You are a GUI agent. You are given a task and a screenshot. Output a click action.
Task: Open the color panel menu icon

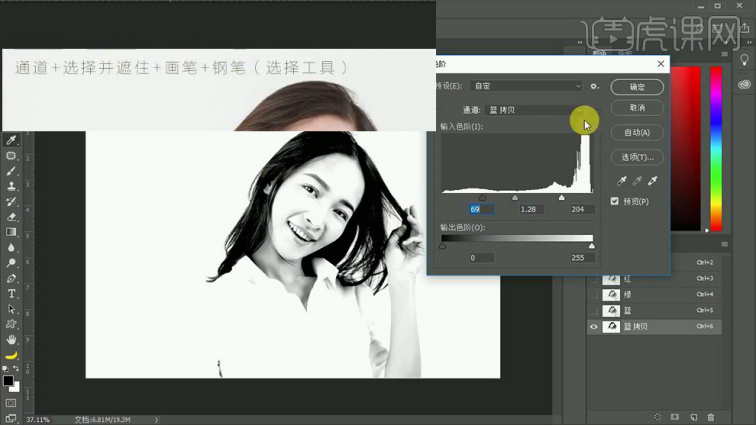(725, 54)
